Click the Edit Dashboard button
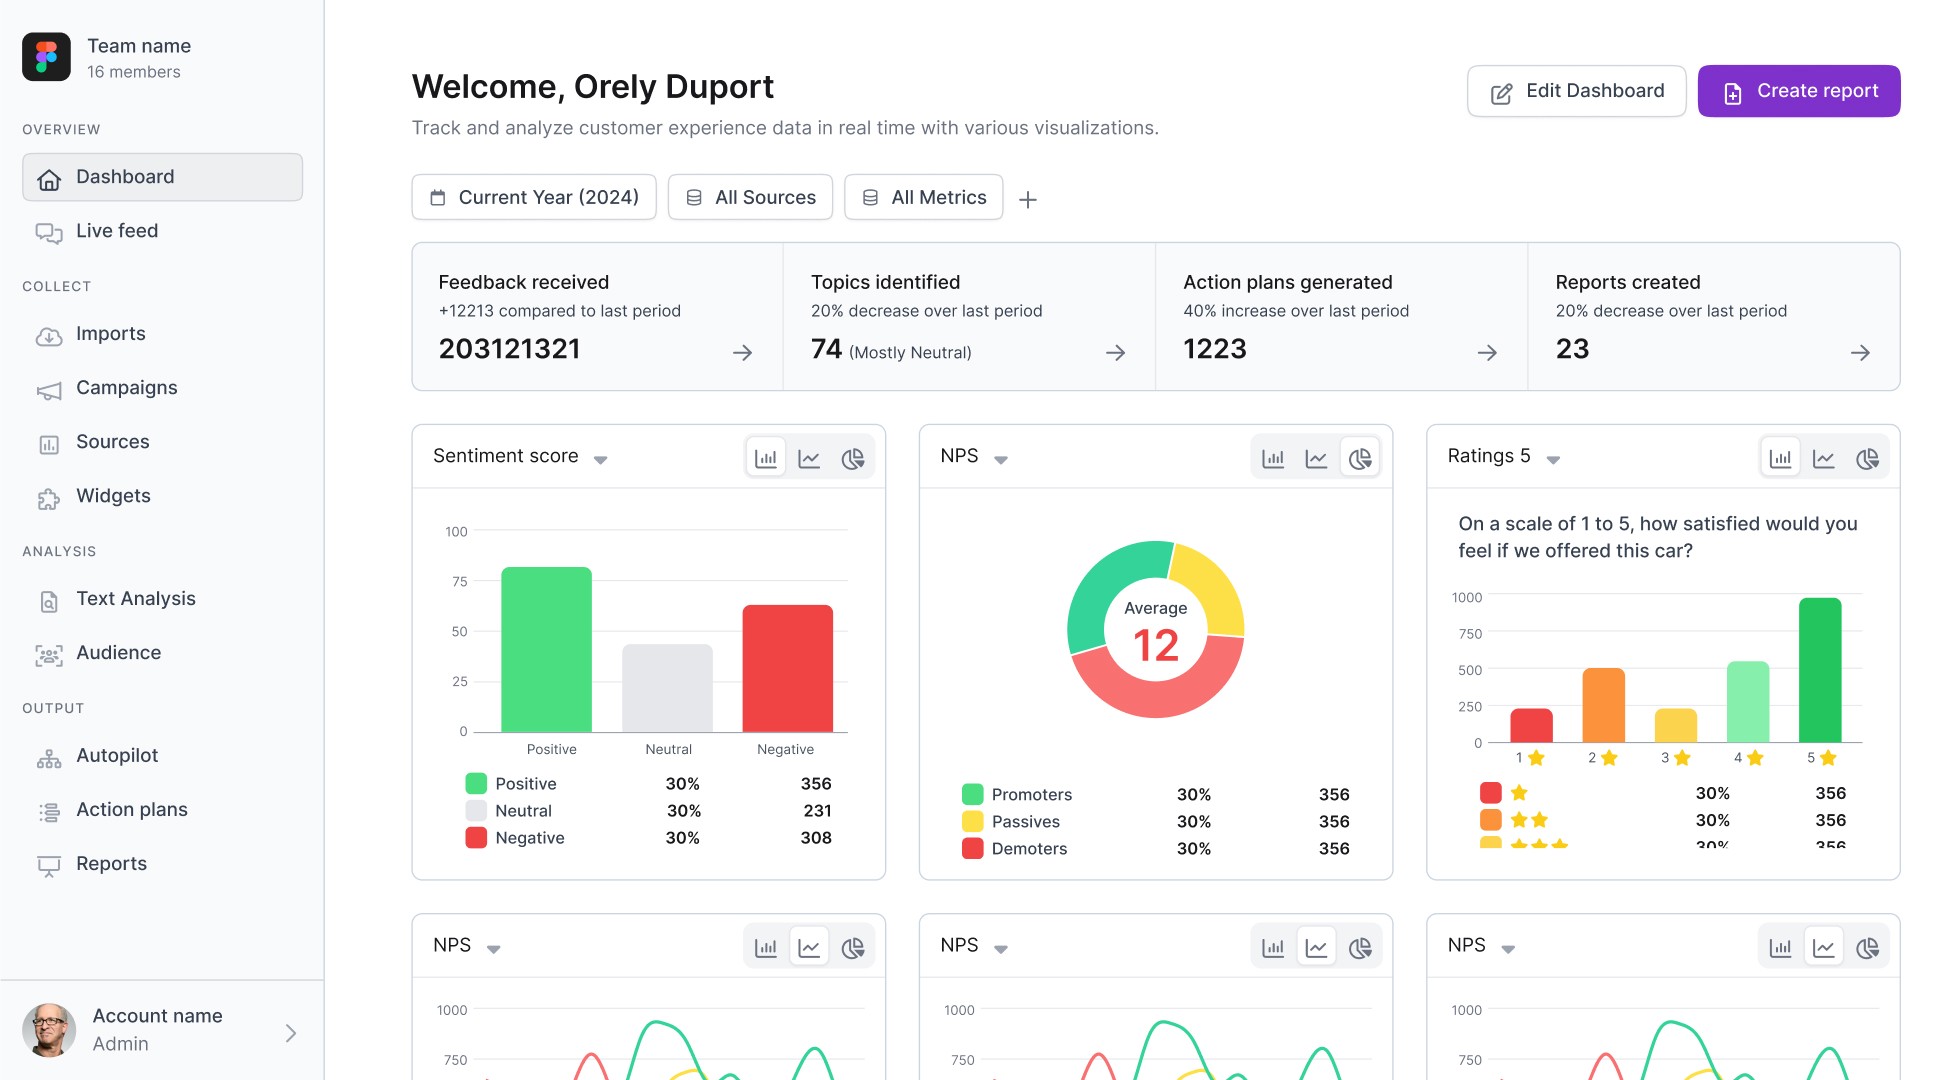 [1576, 91]
